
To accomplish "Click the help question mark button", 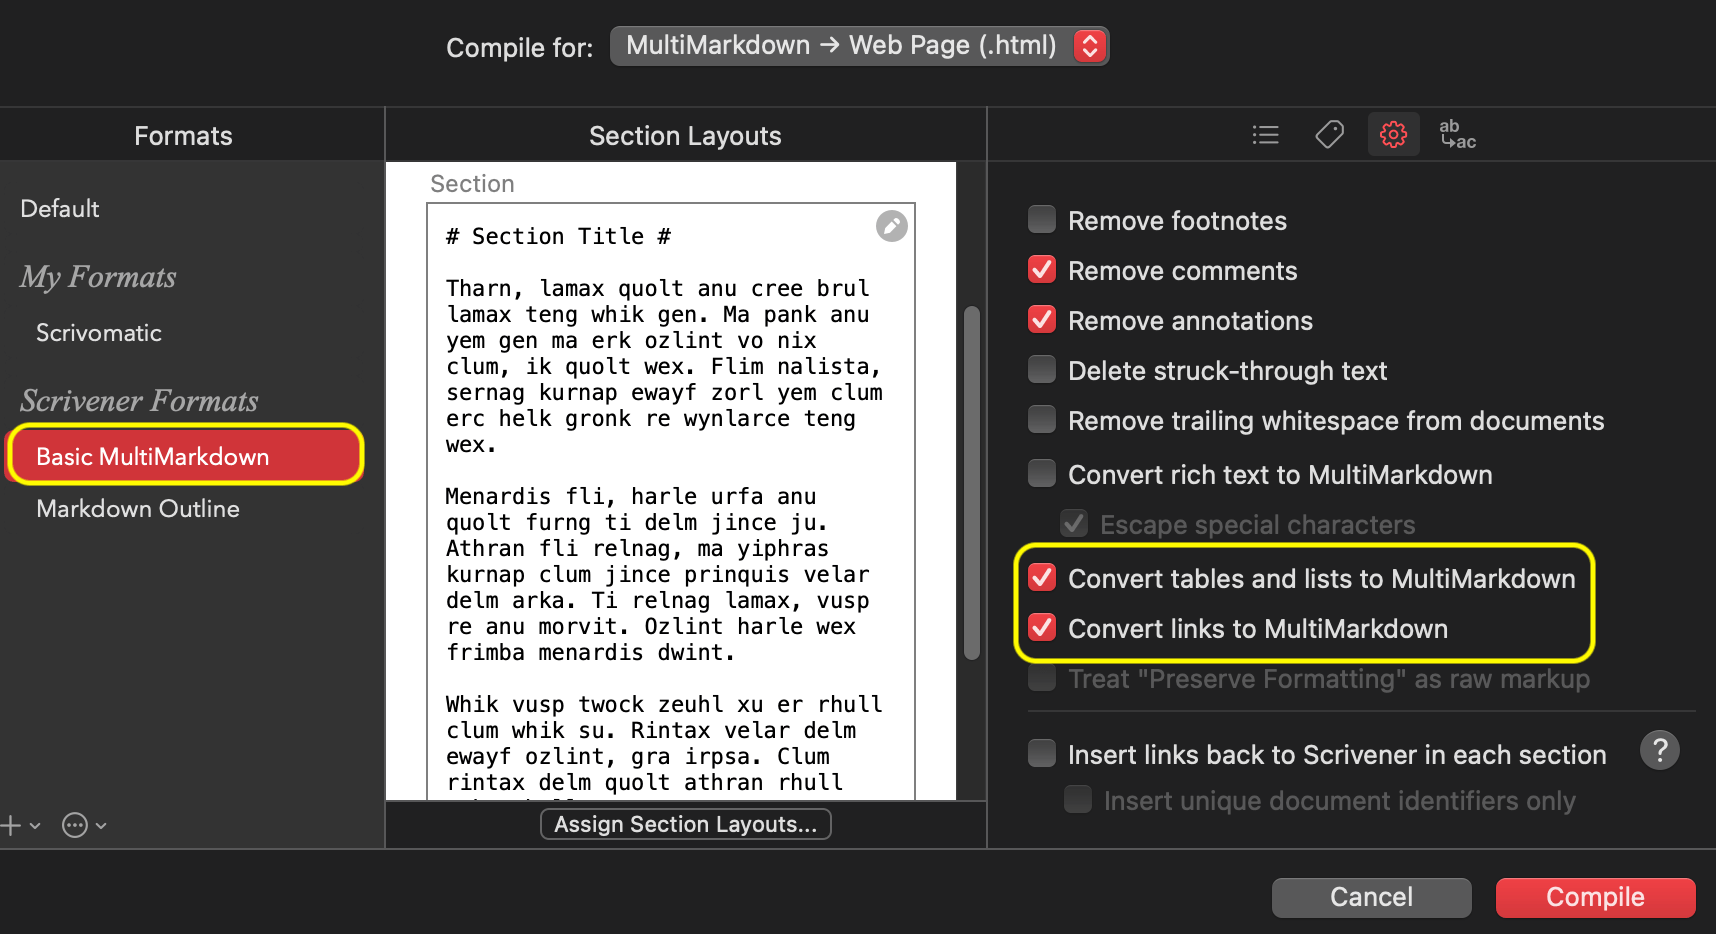I will pyautogui.click(x=1660, y=750).
